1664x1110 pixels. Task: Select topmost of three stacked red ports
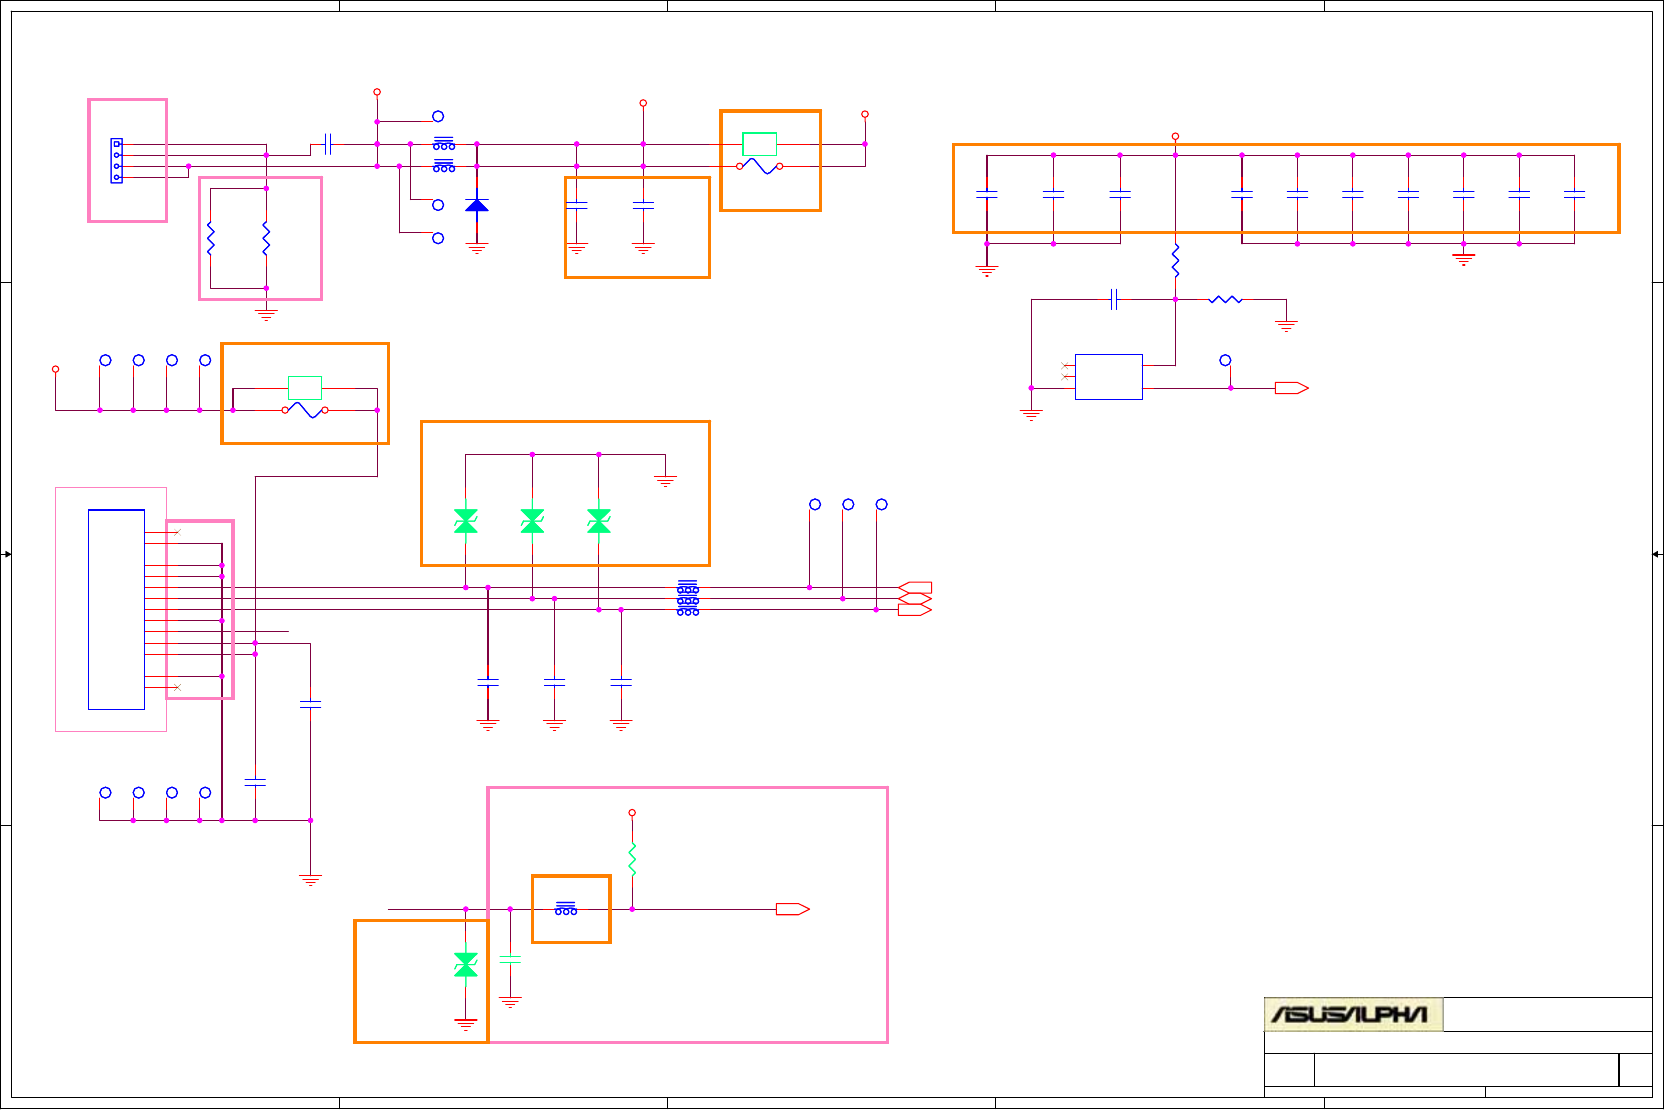click(x=915, y=587)
